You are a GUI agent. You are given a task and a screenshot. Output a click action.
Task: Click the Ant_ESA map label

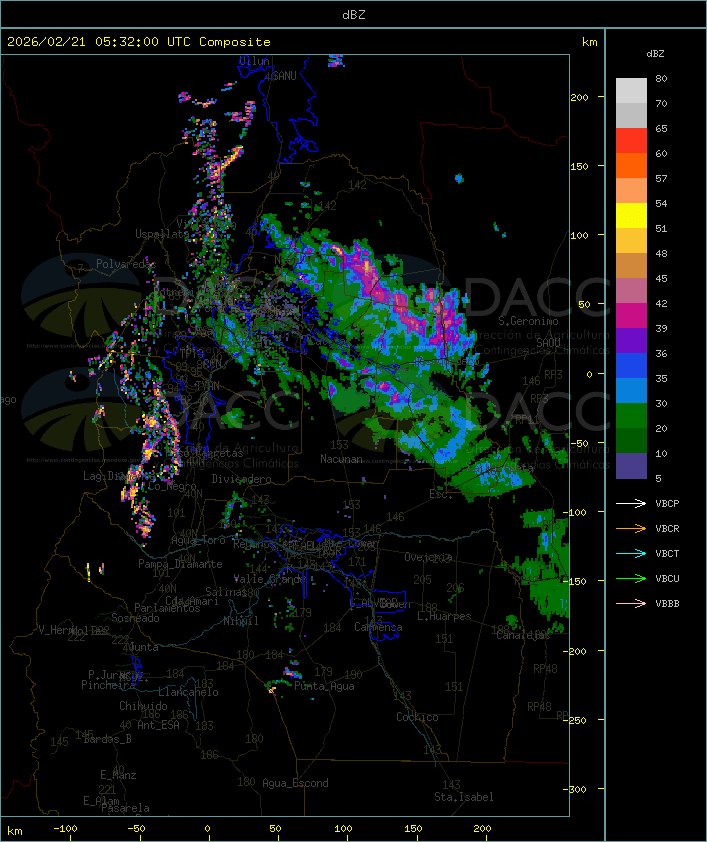158,725
